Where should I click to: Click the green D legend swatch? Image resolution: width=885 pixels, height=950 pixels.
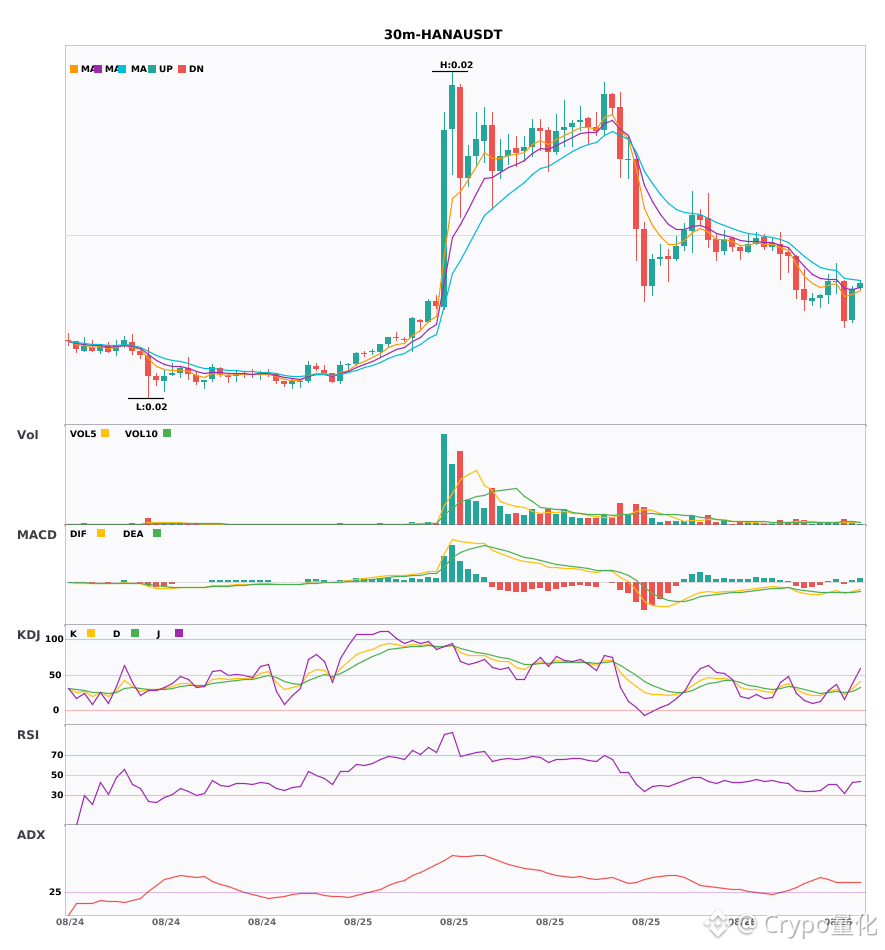pos(135,633)
